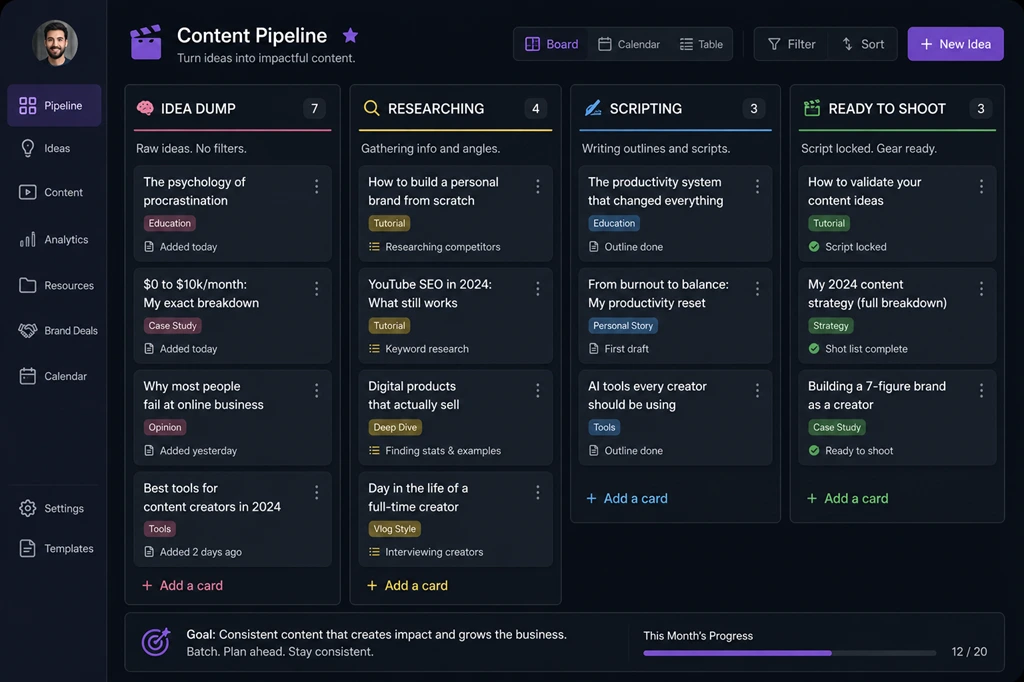Screen dimensions: 1024x682
Task: Switch to Board view
Action: [x=552, y=44]
